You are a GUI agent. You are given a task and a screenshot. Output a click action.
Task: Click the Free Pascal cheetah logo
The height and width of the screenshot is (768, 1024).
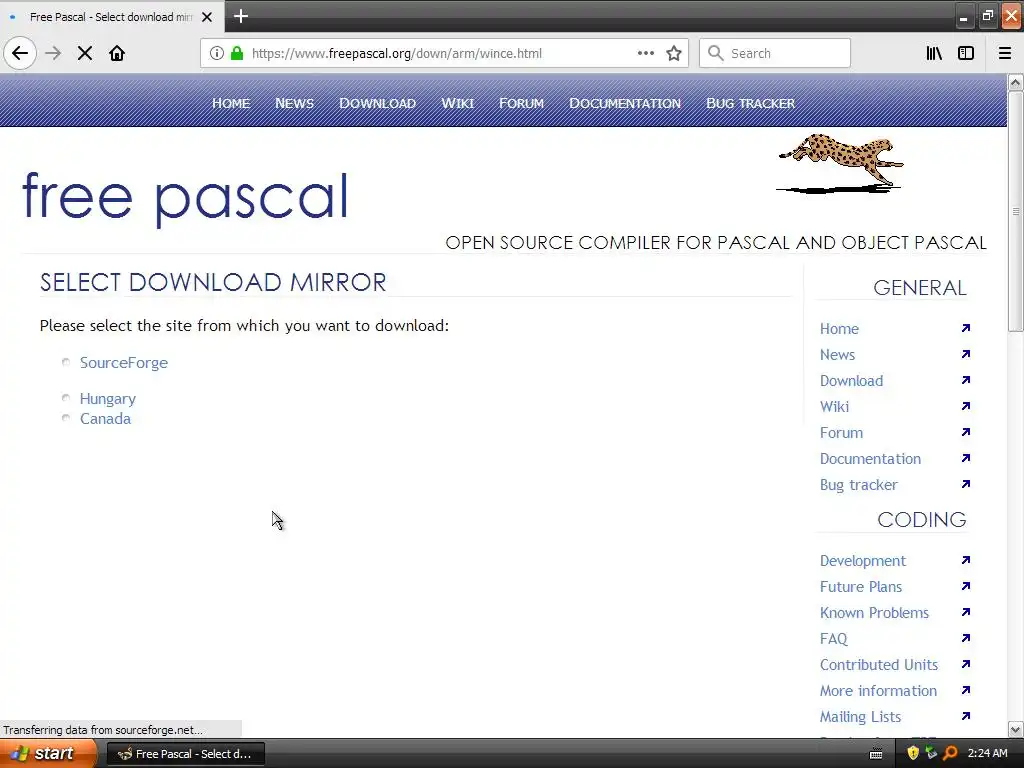(840, 164)
